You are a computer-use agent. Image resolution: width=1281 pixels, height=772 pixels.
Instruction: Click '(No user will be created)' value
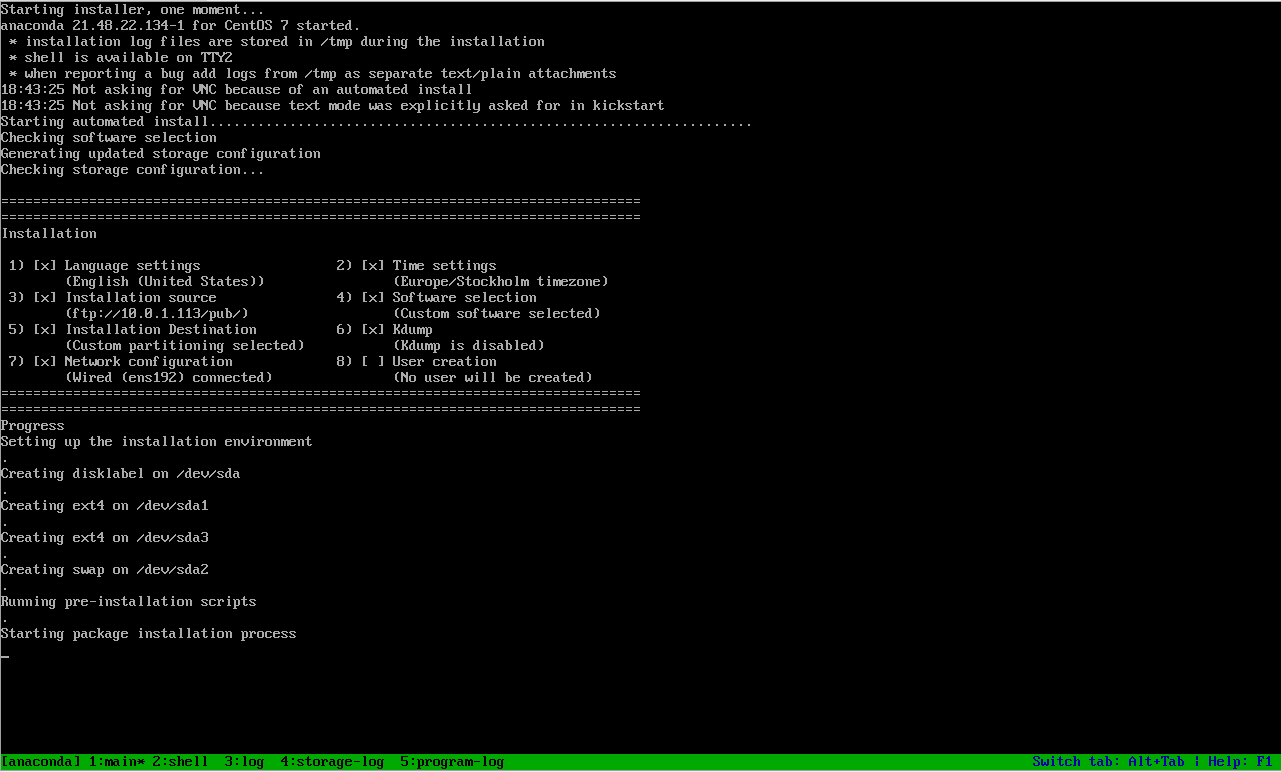tap(492, 378)
